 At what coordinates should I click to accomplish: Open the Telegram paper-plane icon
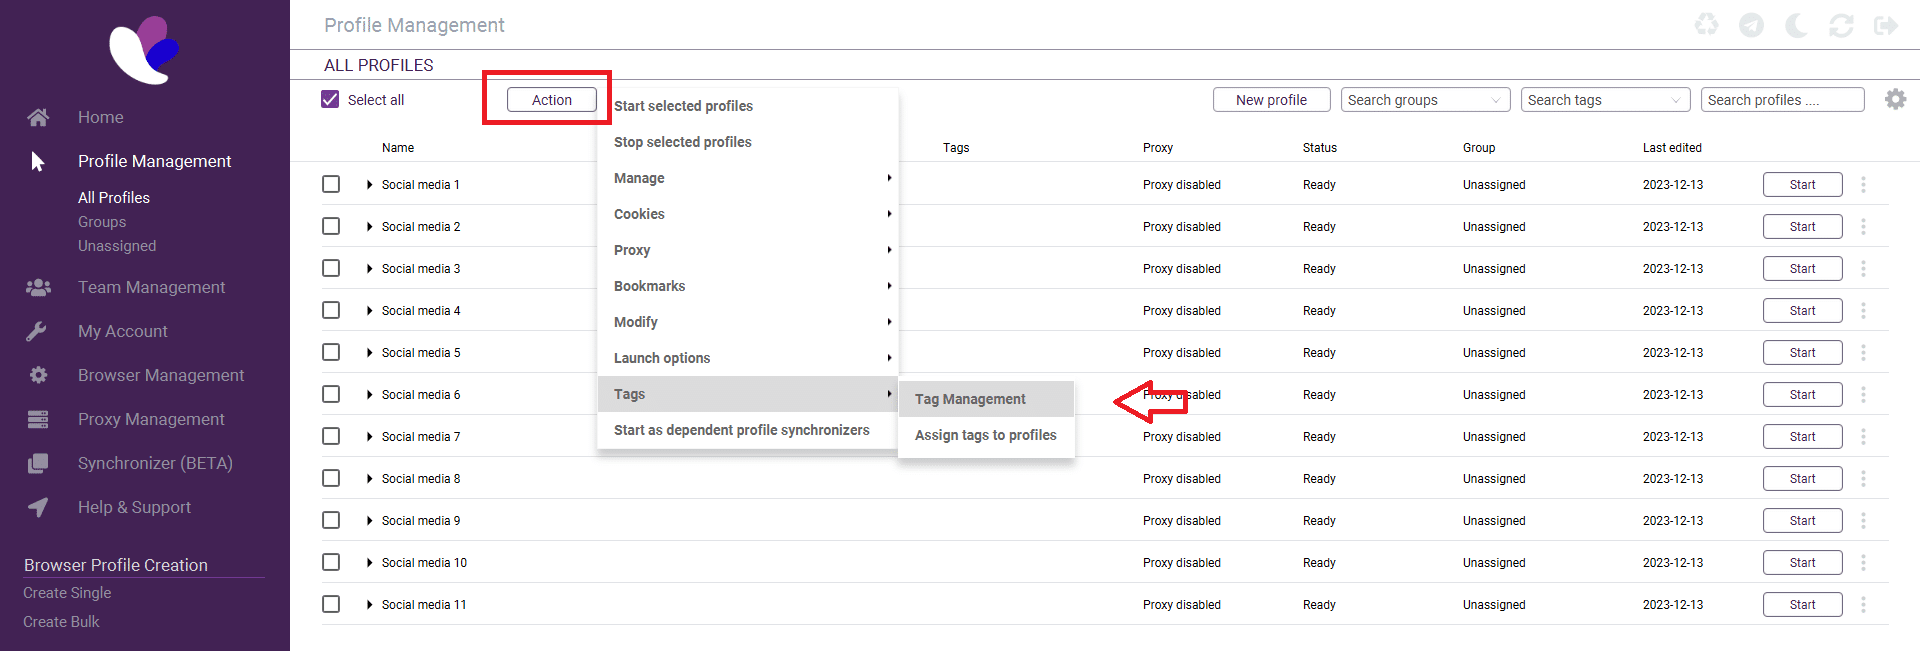1751,25
